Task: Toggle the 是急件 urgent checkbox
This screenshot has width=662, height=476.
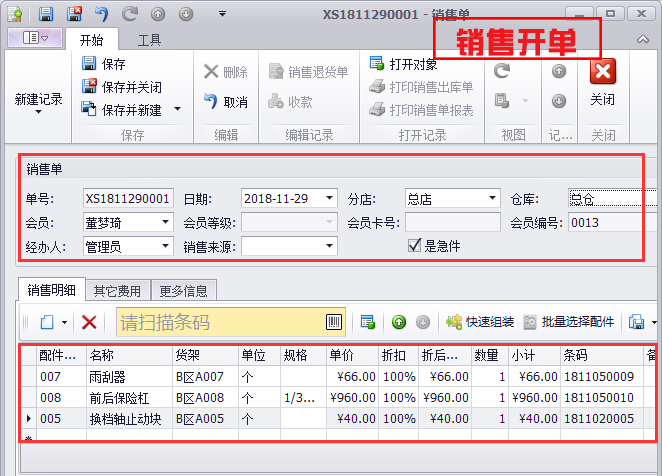Action: (x=414, y=245)
